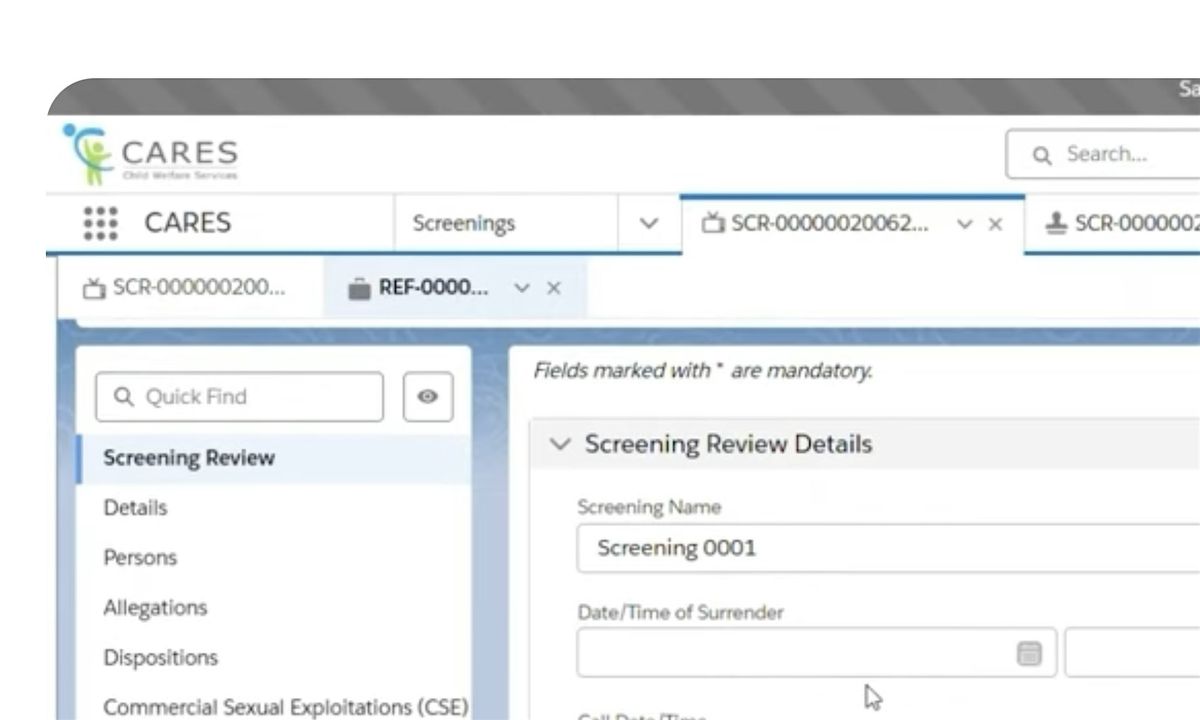
Task: Open Persons in the sidebar
Action: pos(140,558)
